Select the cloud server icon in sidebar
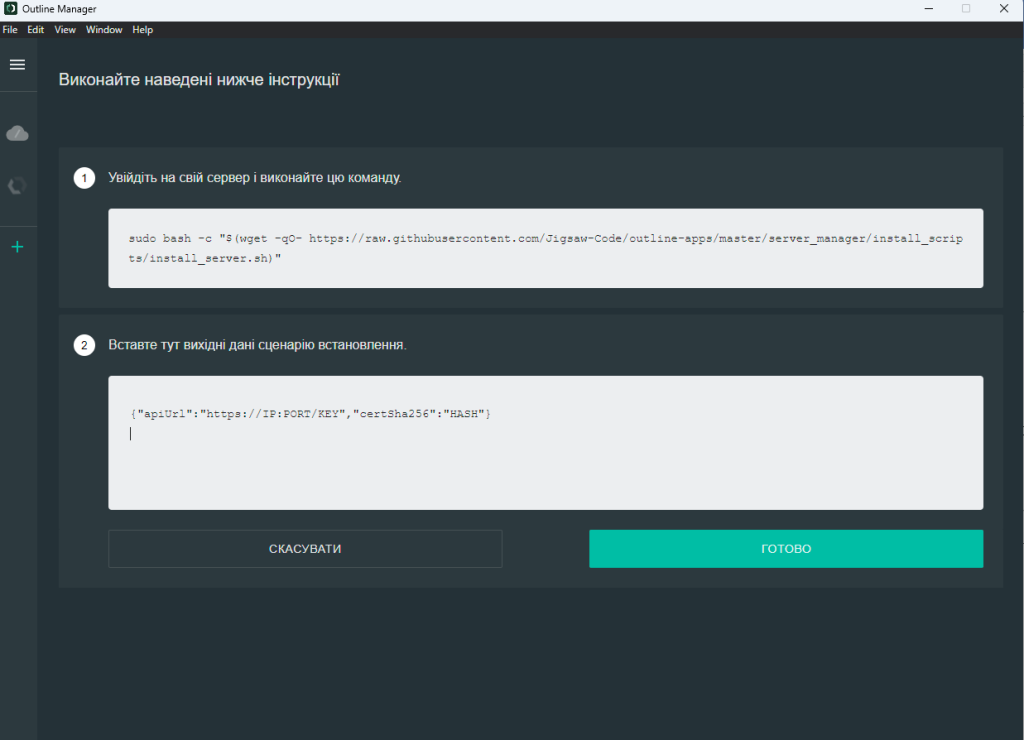Image resolution: width=1024 pixels, height=740 pixels. 17,133
